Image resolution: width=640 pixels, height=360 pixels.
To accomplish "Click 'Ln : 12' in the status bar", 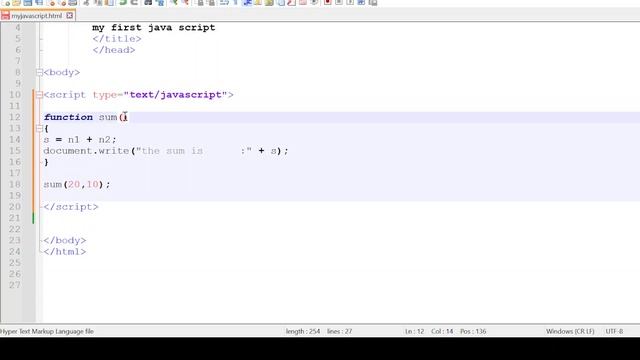I will click(x=415, y=331).
